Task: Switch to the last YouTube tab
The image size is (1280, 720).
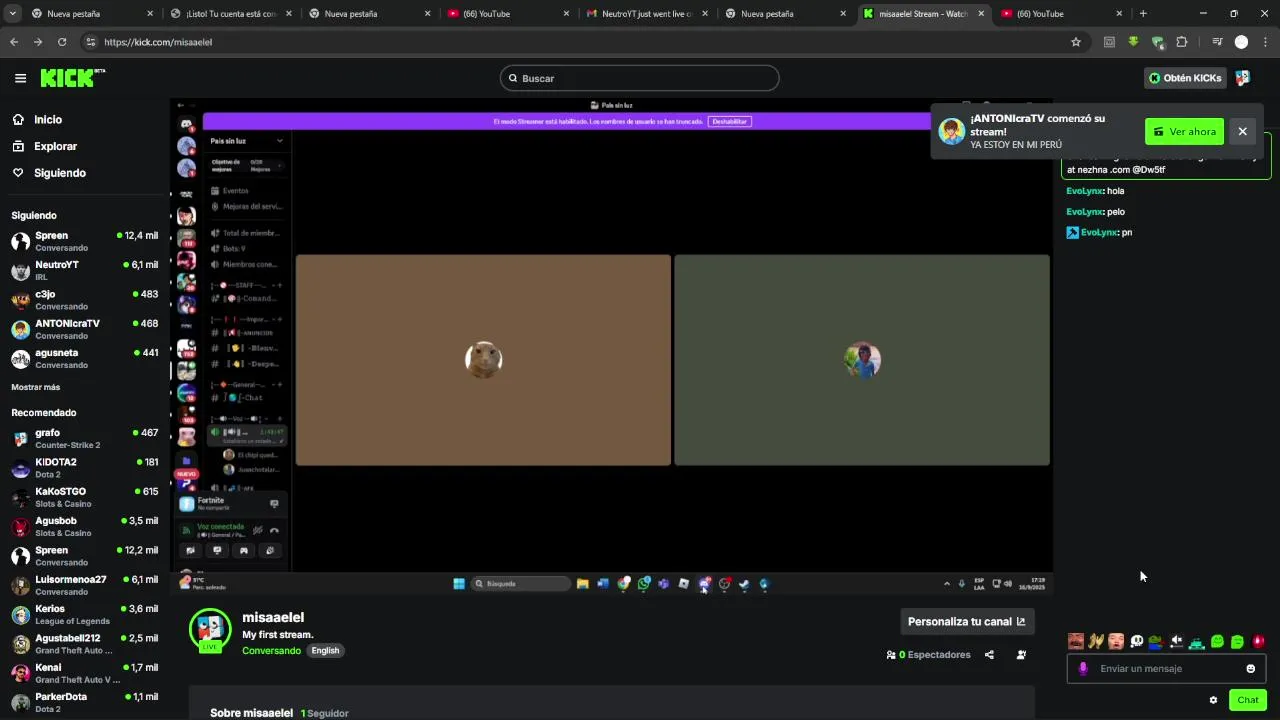Action: 1062,14
